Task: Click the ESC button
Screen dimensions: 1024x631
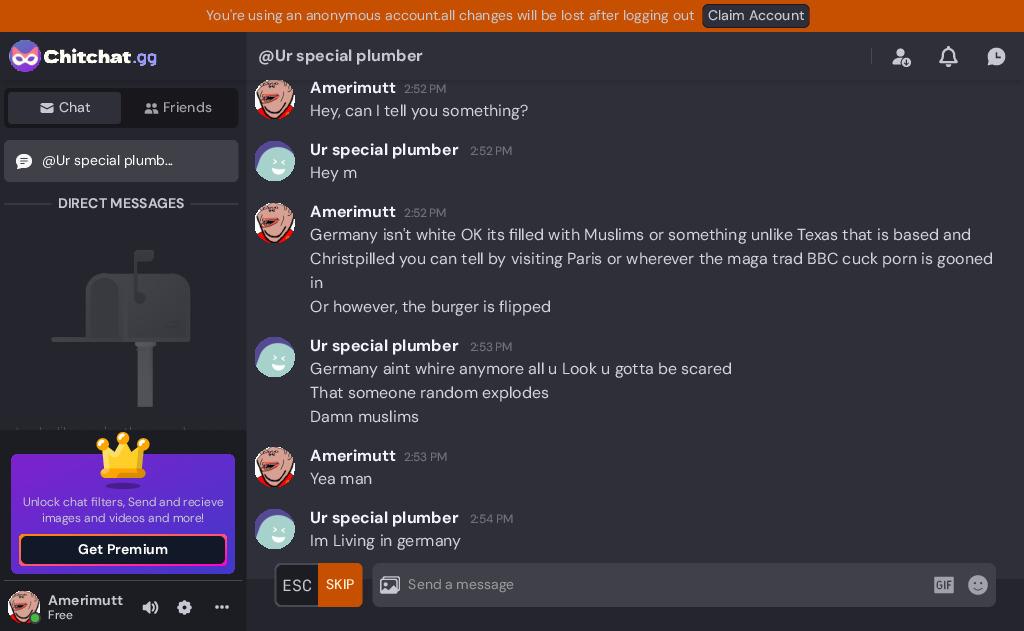Action: [x=297, y=585]
